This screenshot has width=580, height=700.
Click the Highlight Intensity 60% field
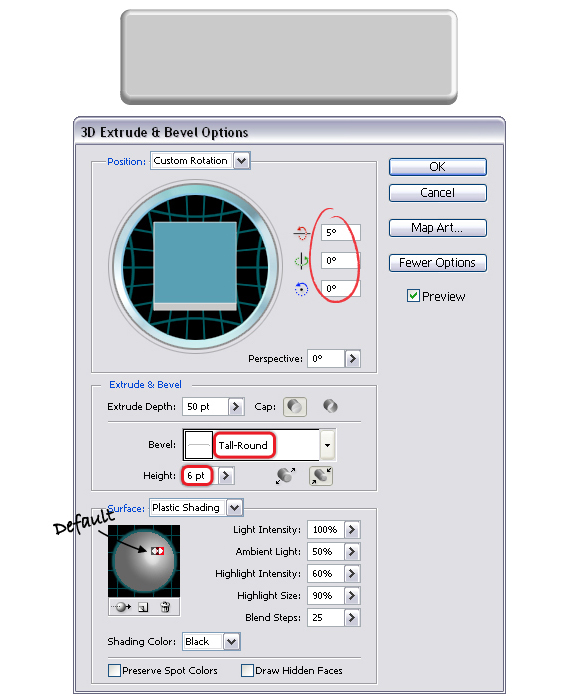tap(325, 574)
